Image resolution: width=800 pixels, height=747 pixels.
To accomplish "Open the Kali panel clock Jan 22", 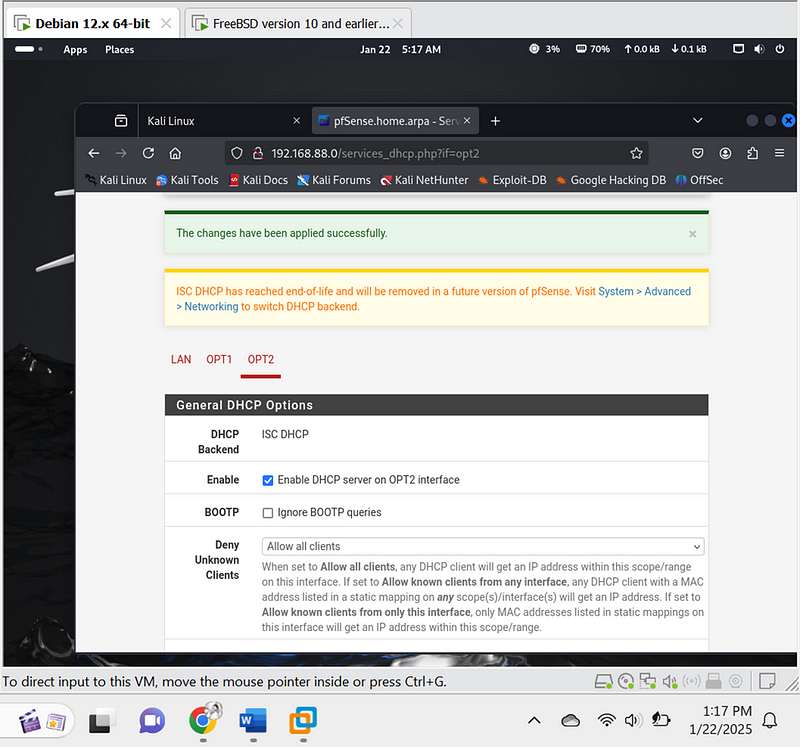I will click(x=400, y=49).
